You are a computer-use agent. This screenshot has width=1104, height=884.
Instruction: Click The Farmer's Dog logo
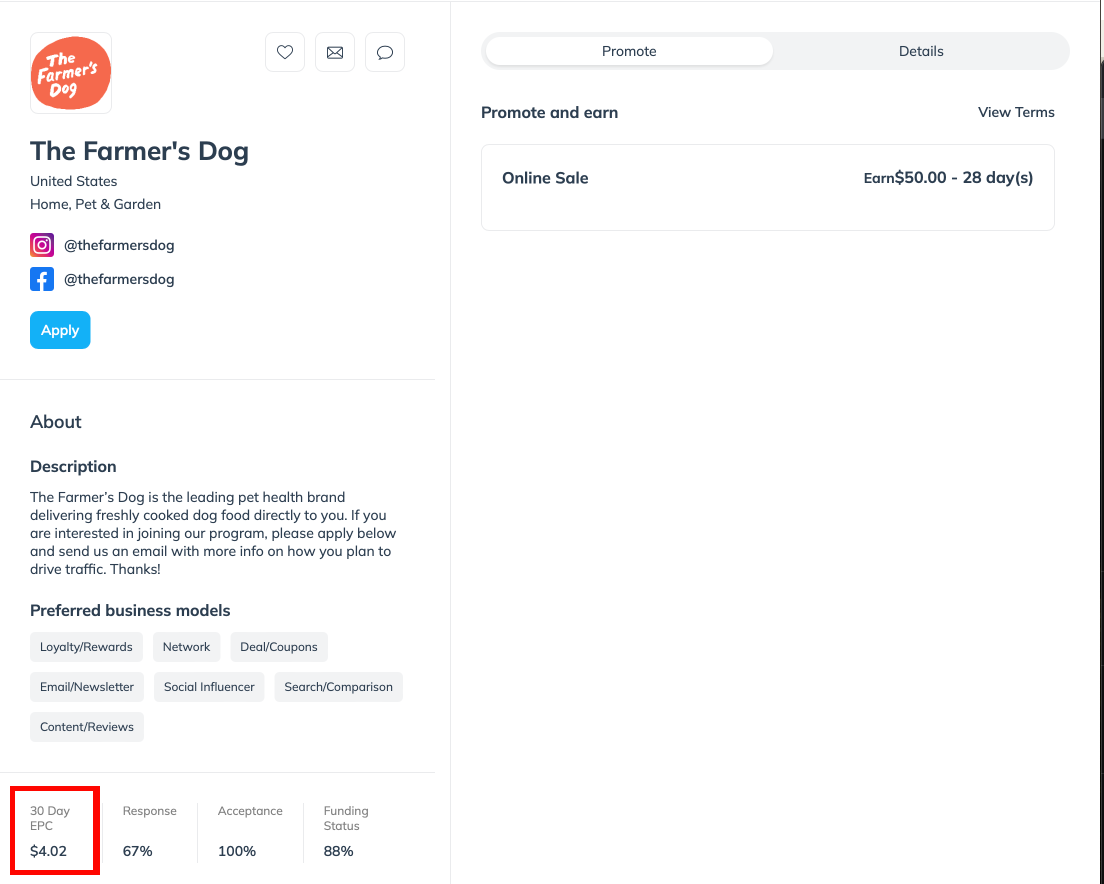(x=71, y=73)
